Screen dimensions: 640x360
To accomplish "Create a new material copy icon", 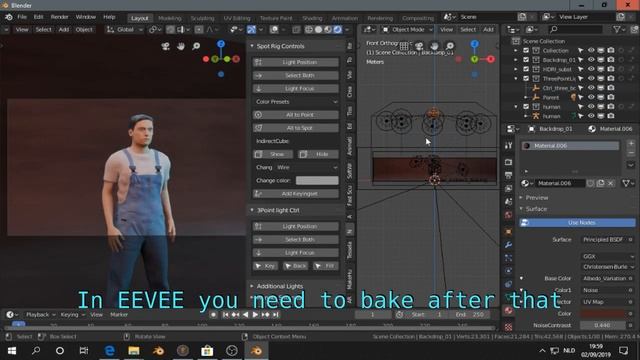I will coord(600,183).
